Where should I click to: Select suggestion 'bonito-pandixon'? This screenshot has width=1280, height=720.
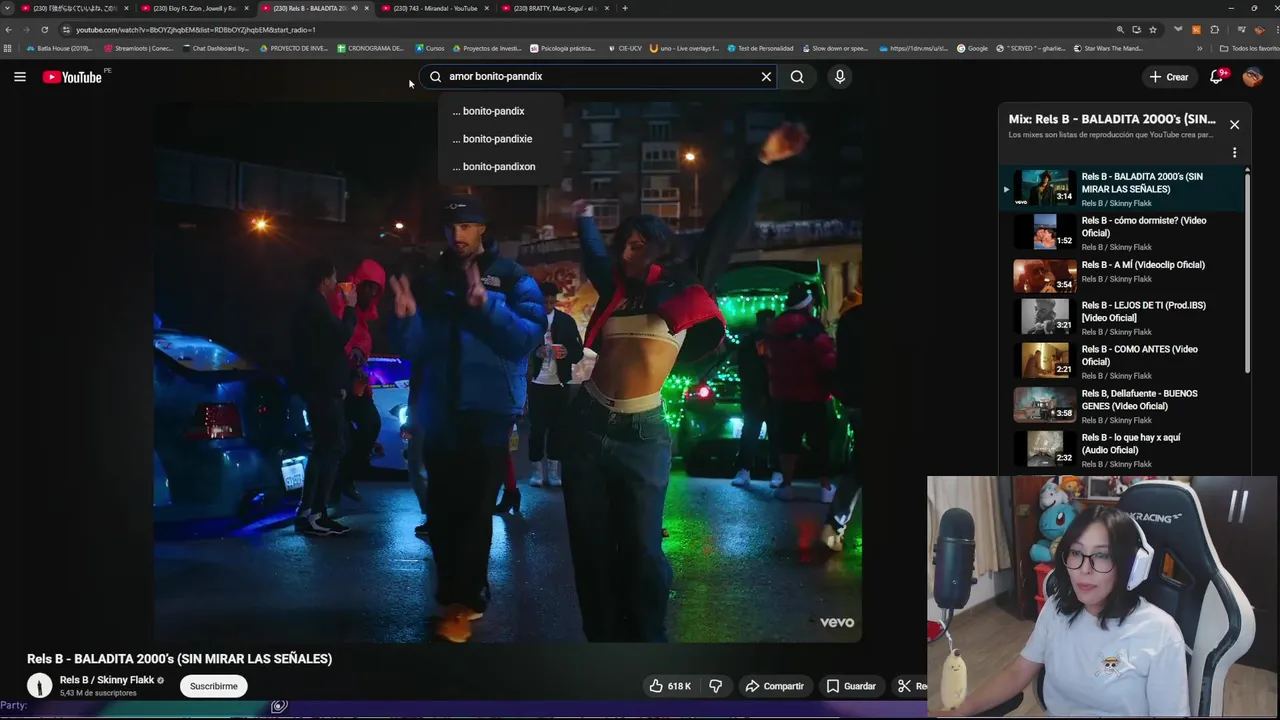tap(500, 167)
